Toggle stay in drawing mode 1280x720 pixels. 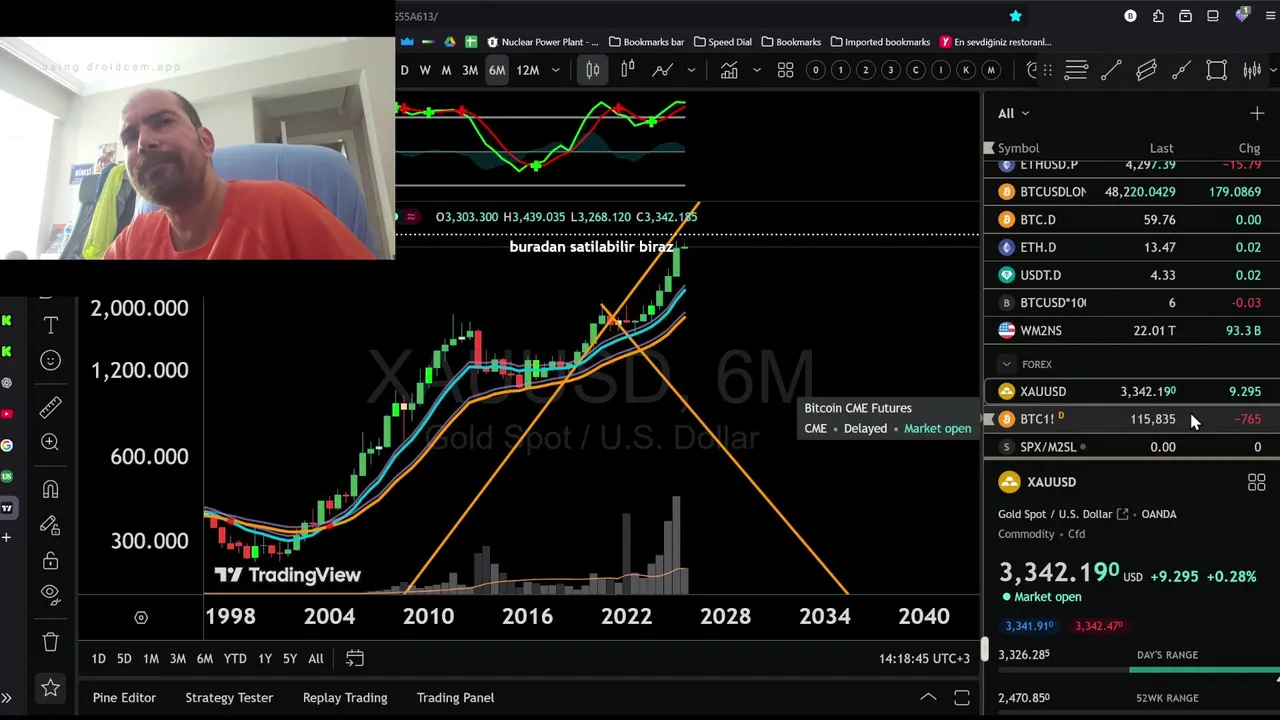click(50, 525)
